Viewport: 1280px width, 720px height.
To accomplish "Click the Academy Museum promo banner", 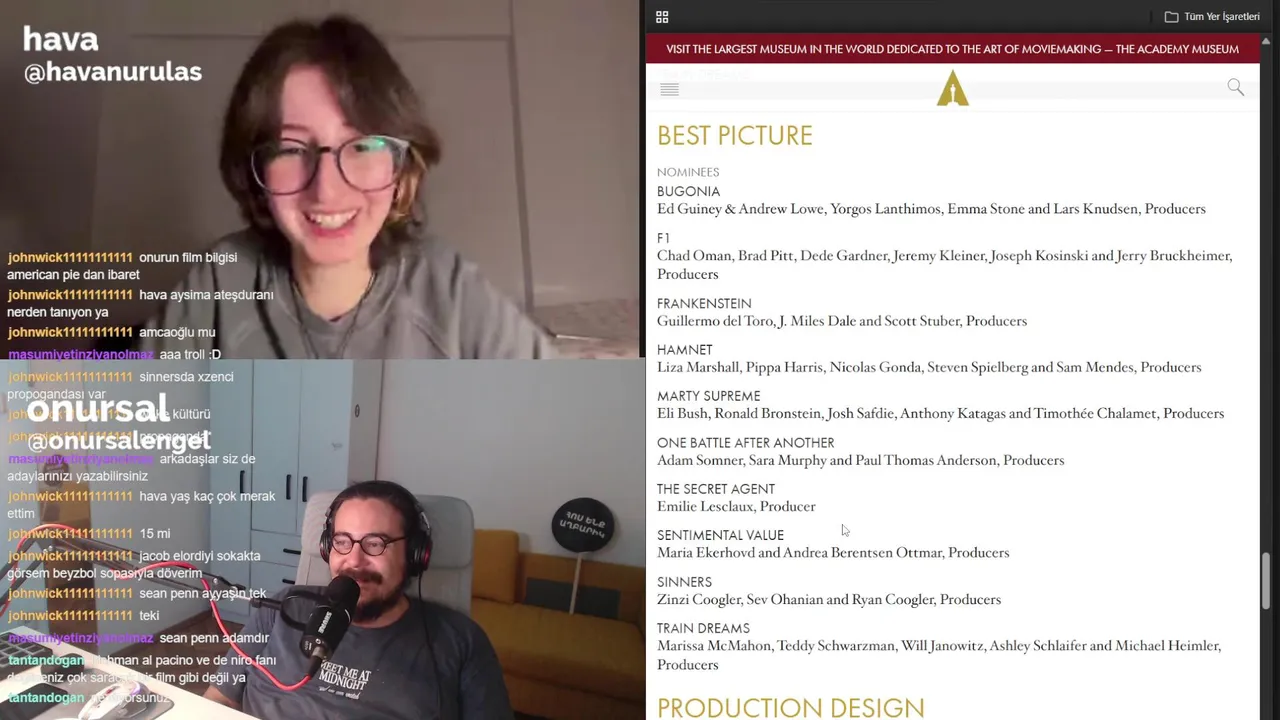I will coord(952,49).
